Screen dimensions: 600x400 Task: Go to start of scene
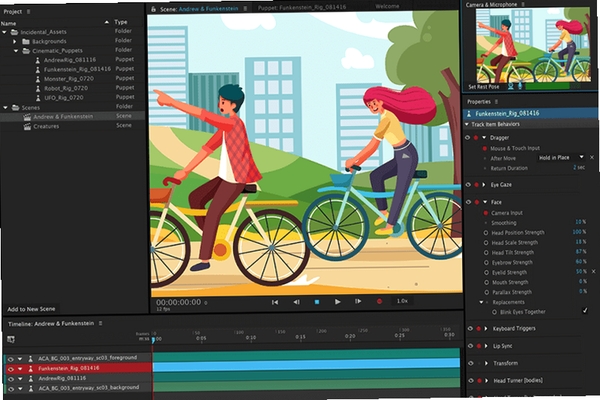pyautogui.click(x=275, y=302)
